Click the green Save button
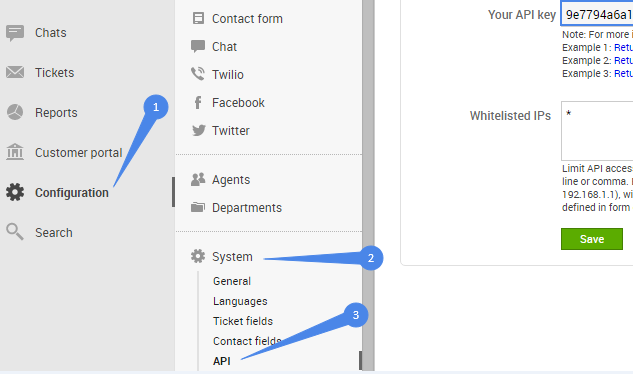This screenshot has height=374, width=633. click(592, 239)
